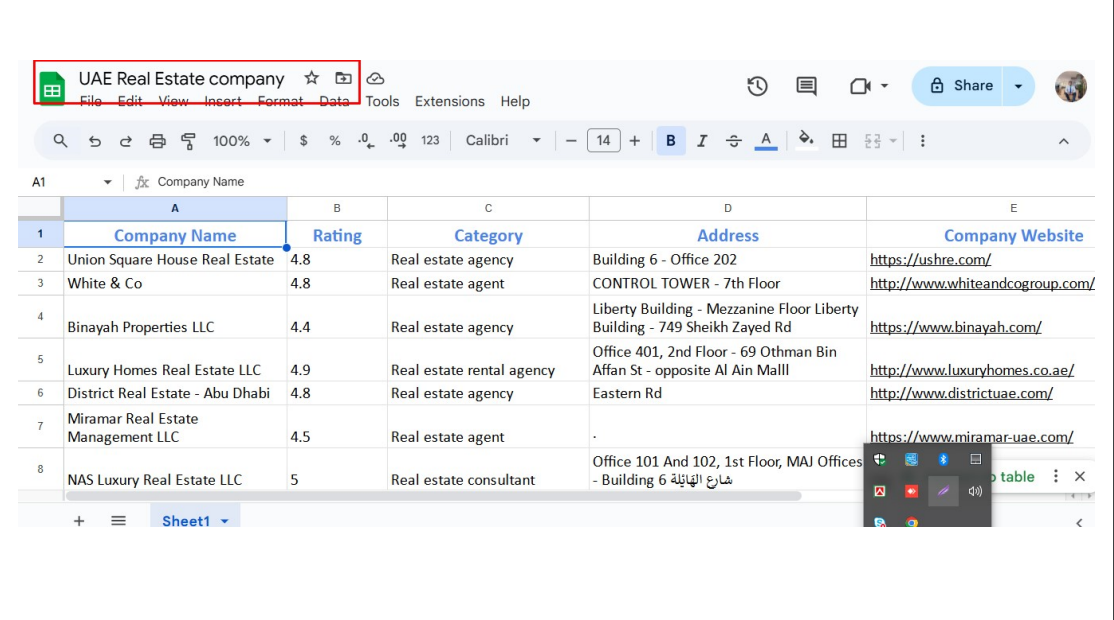The width and height of the screenshot is (1114, 620).
Task: Toggle Italic formatting
Action: [x=702, y=141]
